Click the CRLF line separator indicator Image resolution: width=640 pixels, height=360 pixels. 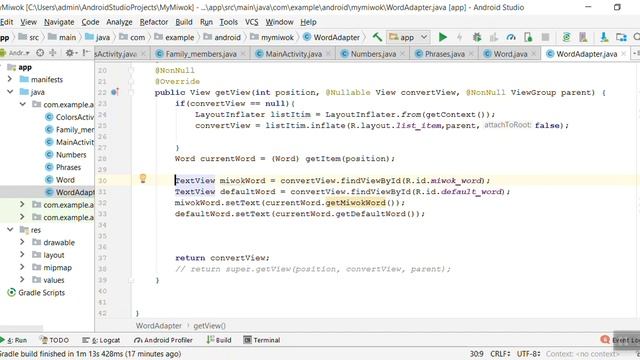point(500,353)
